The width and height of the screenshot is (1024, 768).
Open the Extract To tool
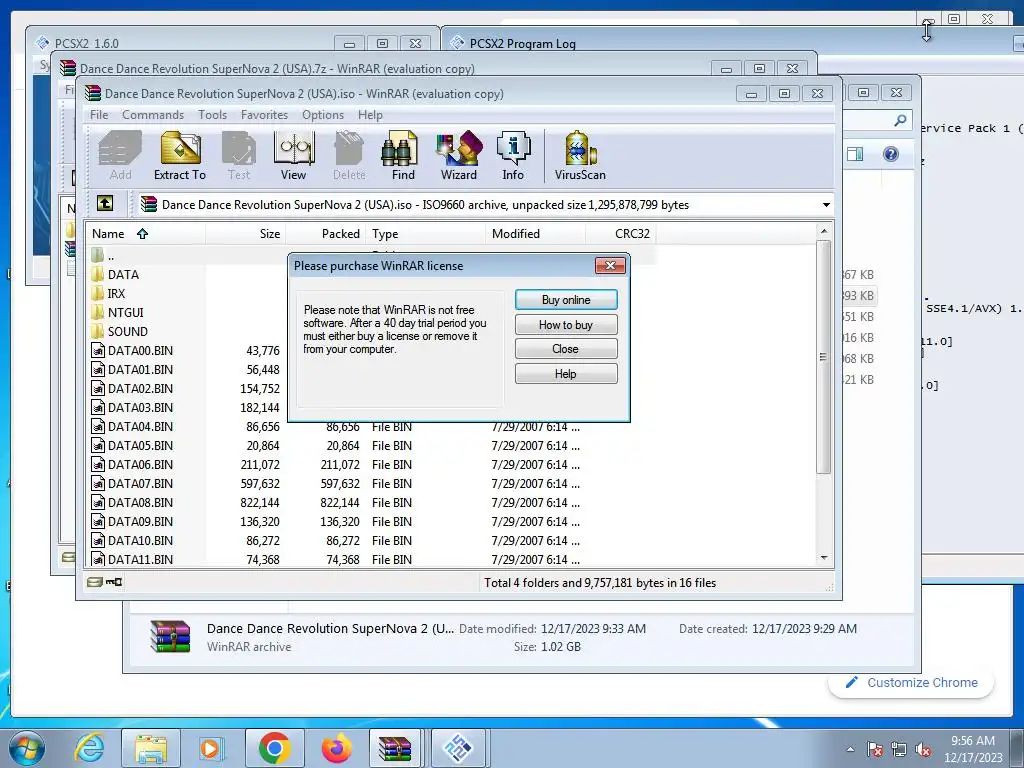[x=180, y=155]
